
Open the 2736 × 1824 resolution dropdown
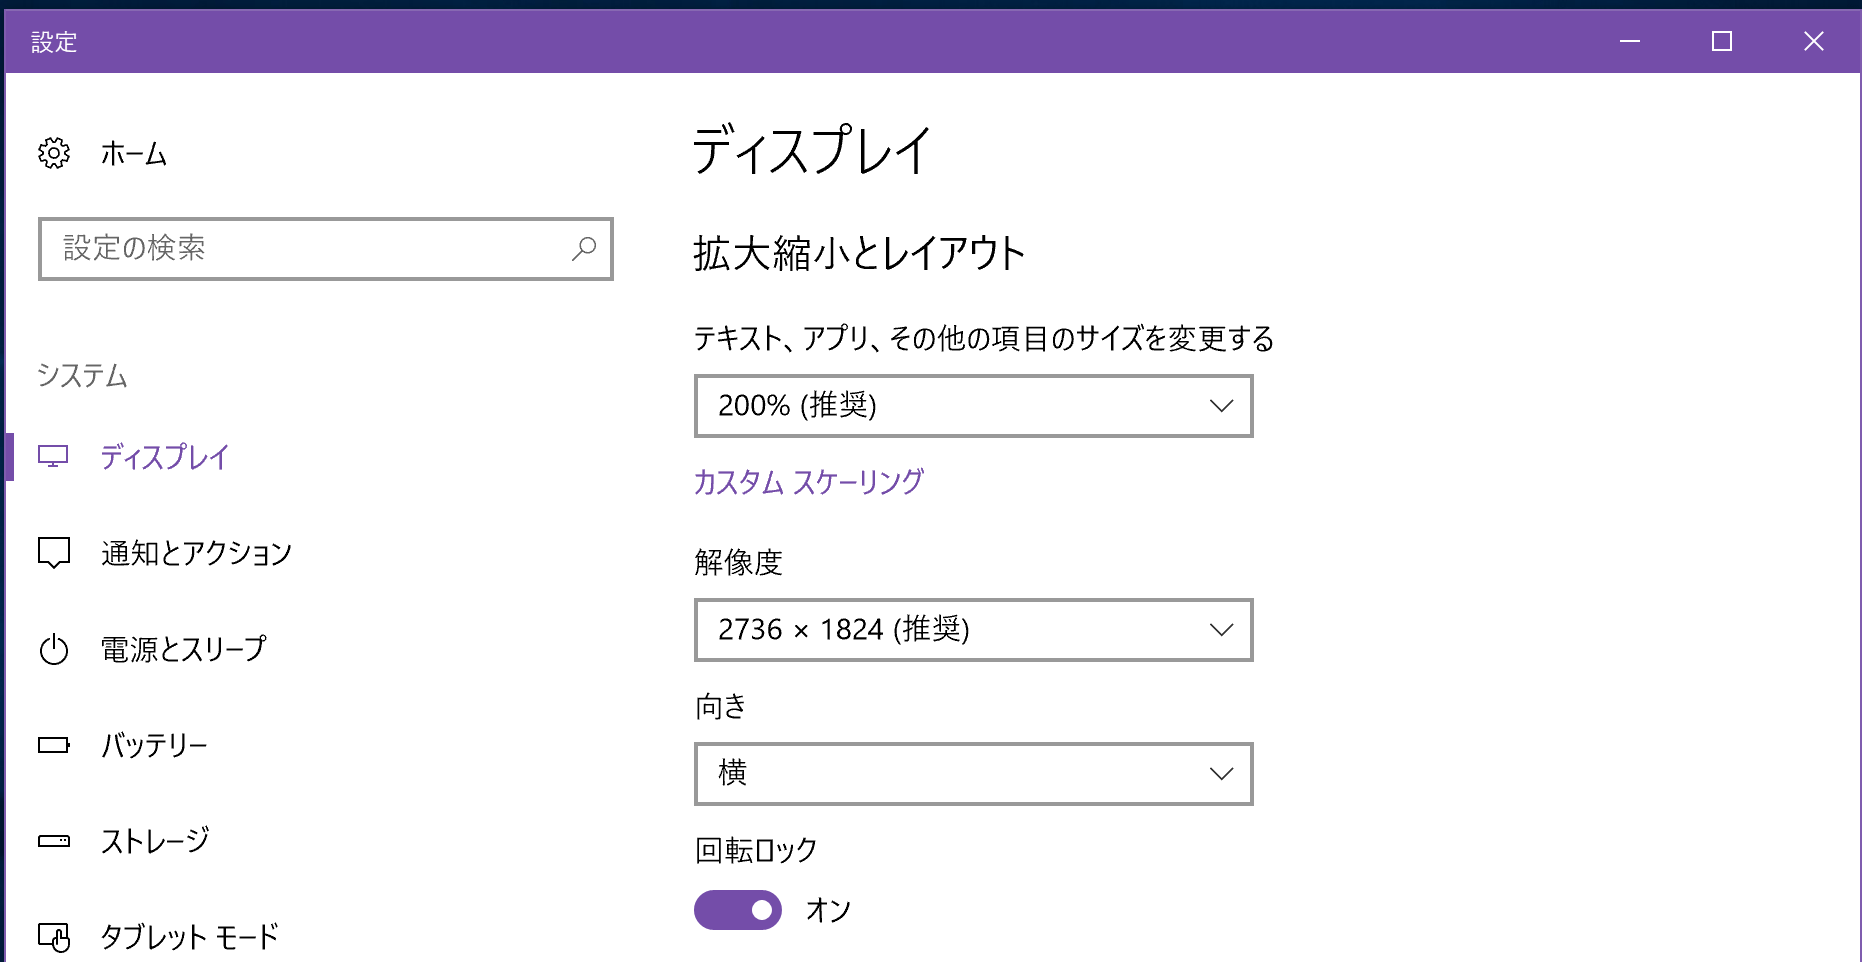click(974, 630)
